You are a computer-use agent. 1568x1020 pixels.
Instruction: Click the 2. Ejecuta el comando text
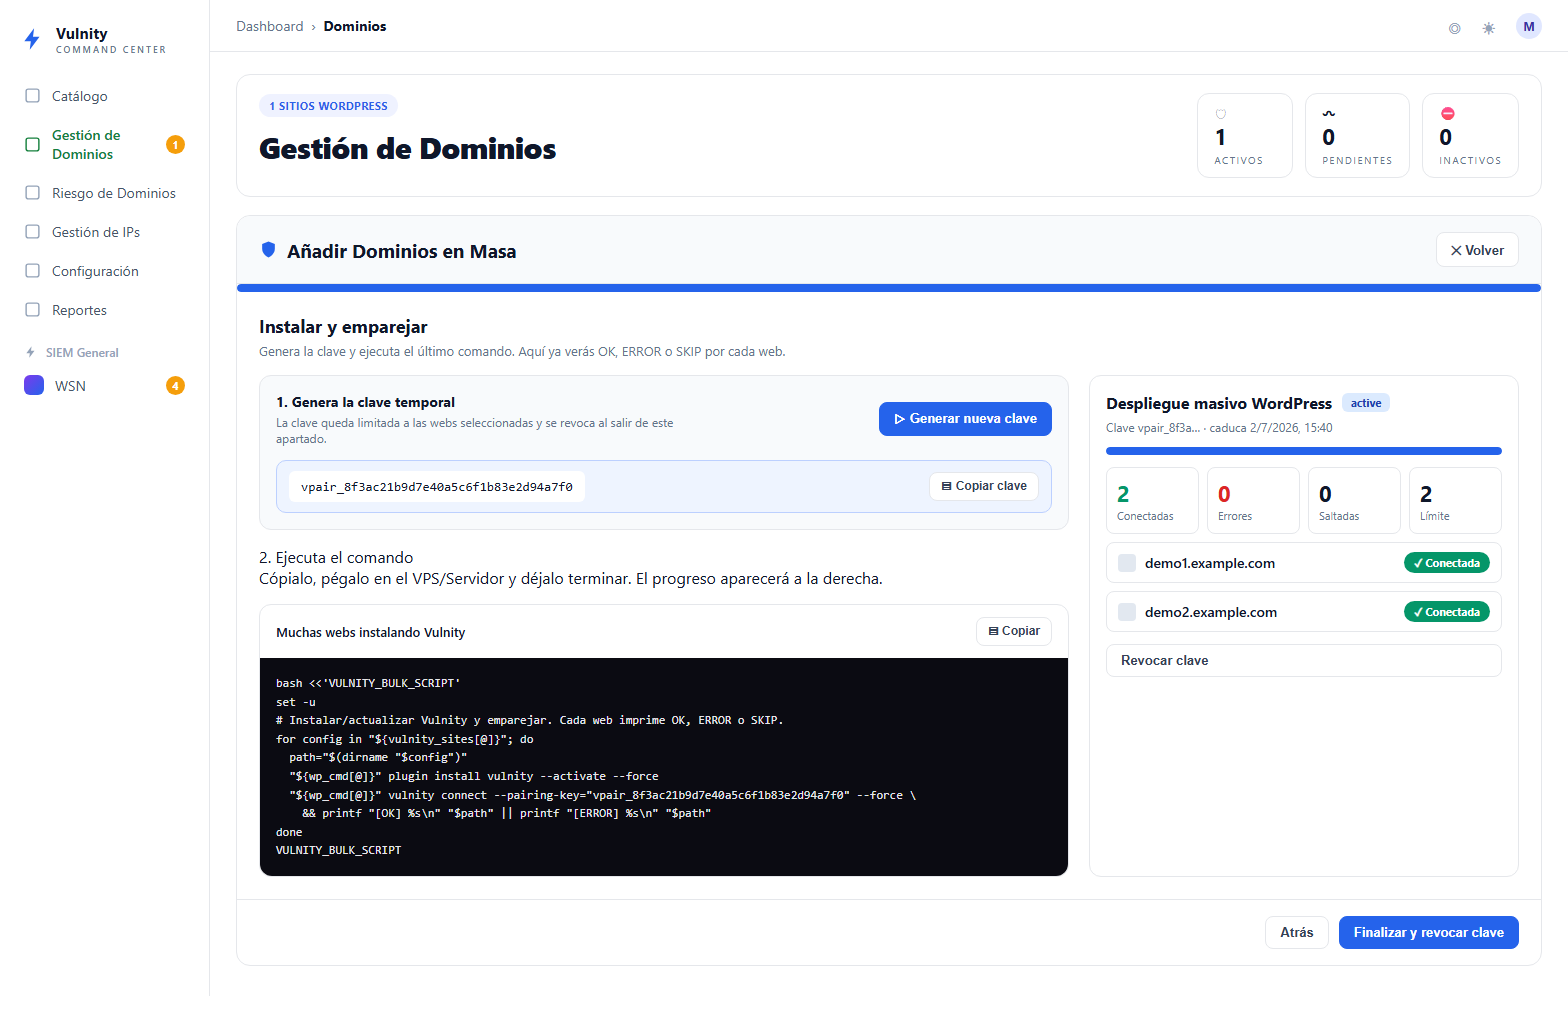336,557
